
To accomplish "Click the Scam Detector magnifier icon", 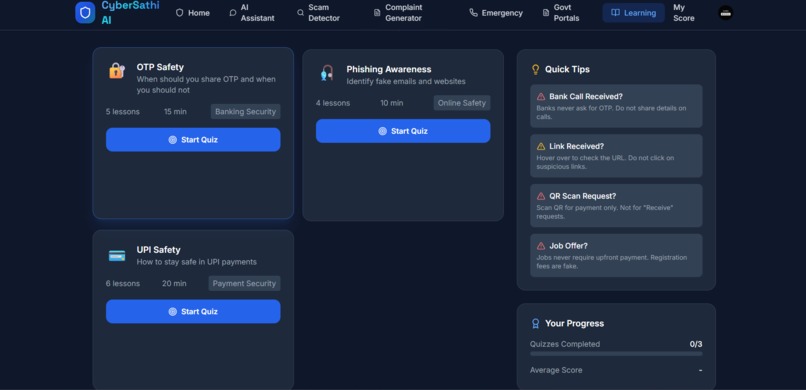I will tap(300, 13).
